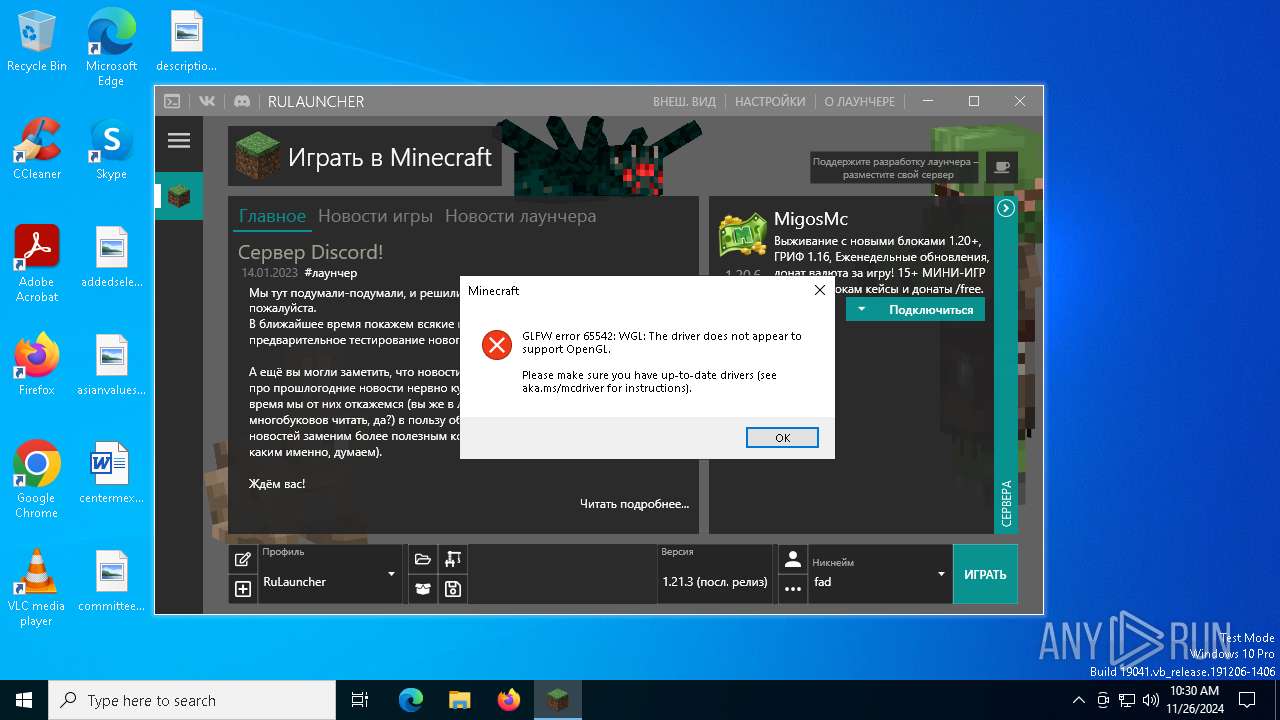The width and height of the screenshot is (1280, 720).
Task: Open ВНЕШ. ВИД appearance menu
Action: pyautogui.click(x=684, y=101)
